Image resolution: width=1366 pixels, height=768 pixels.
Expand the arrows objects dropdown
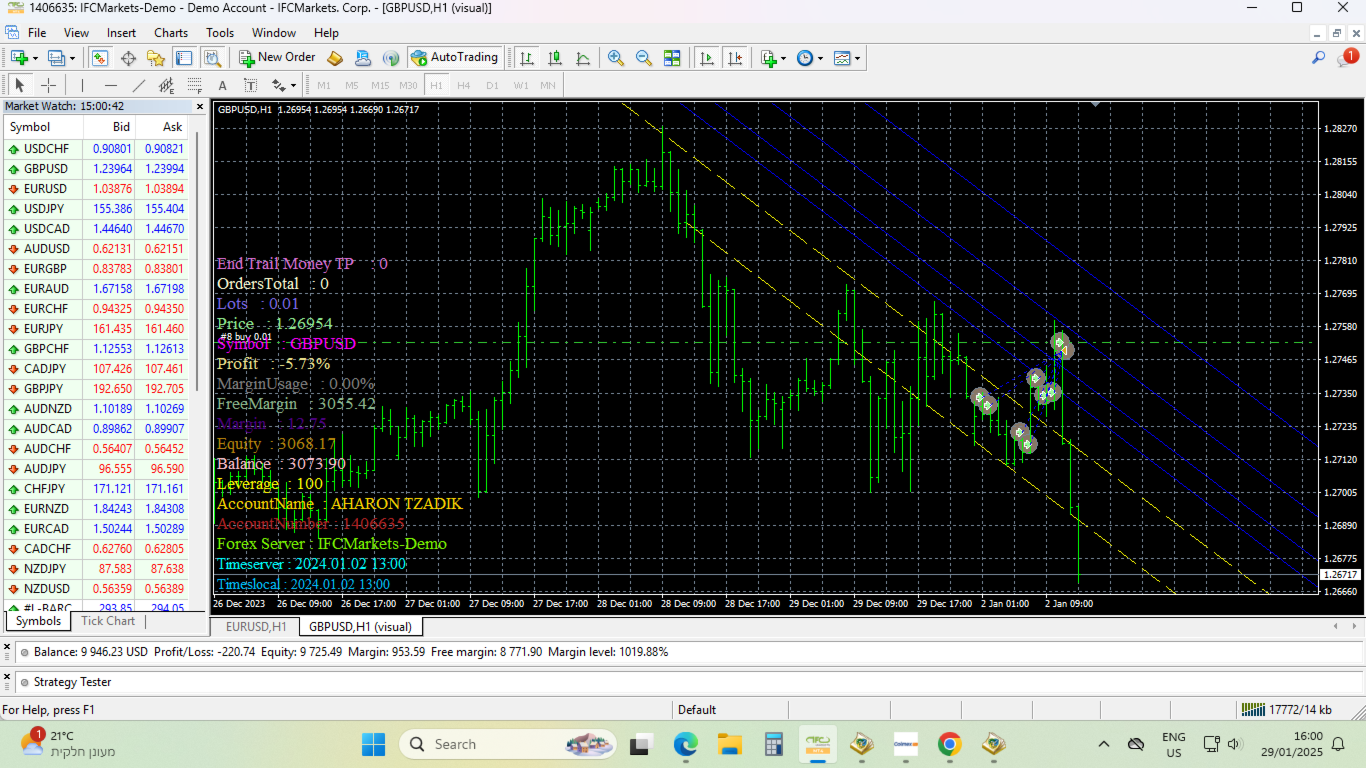pos(292,85)
